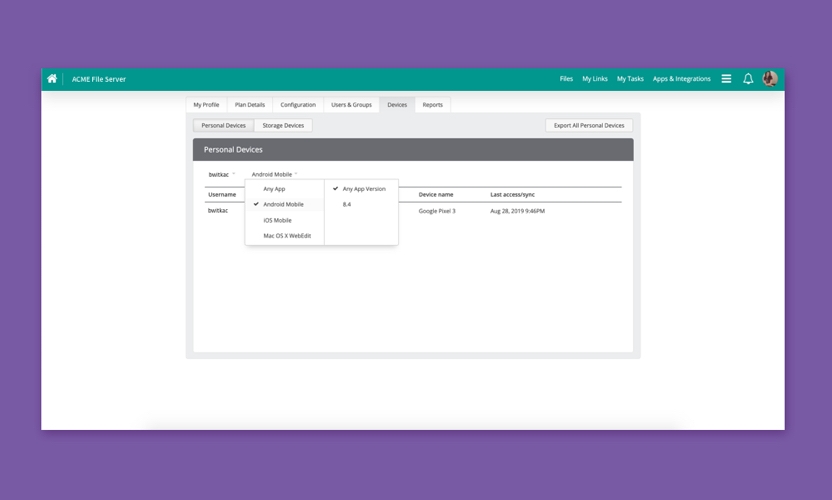Screen dimensions: 832x500
Task: Expand the bwitkac user filter dropdown
Action: tap(222, 175)
